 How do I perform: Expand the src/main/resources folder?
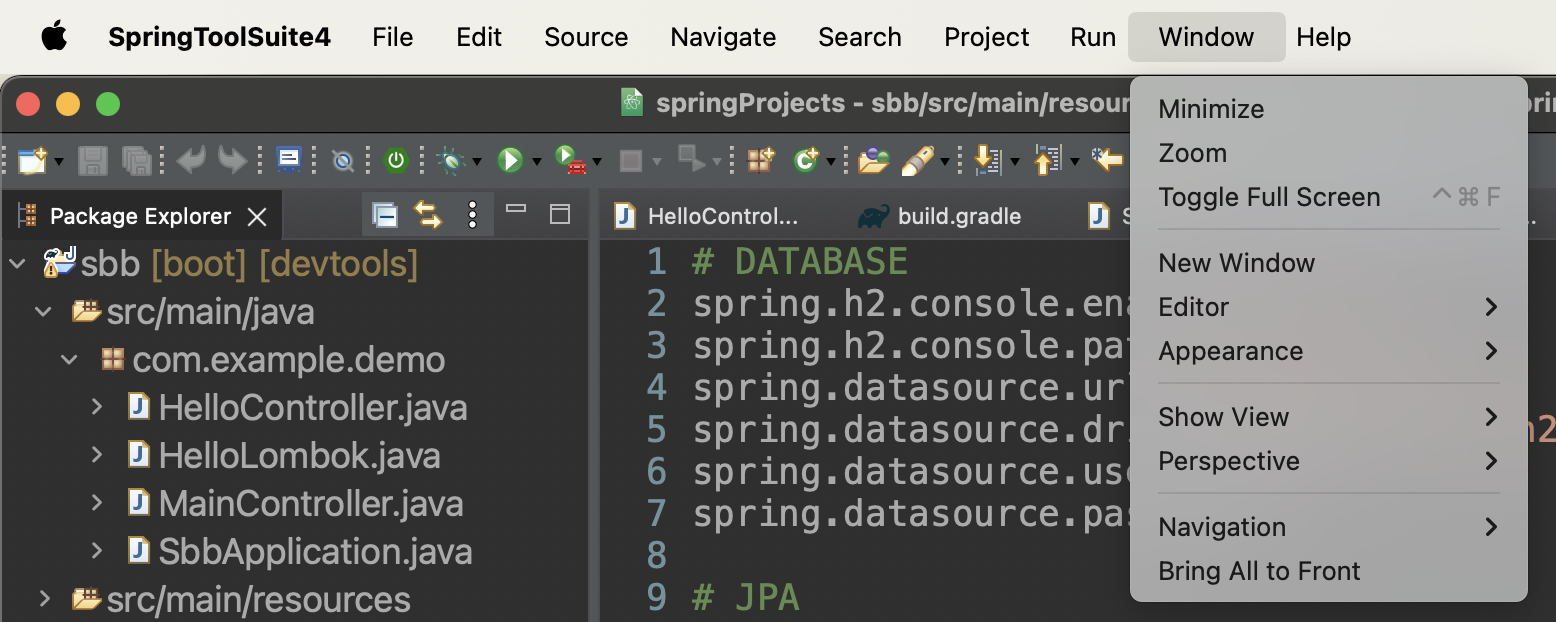[x=44, y=600]
